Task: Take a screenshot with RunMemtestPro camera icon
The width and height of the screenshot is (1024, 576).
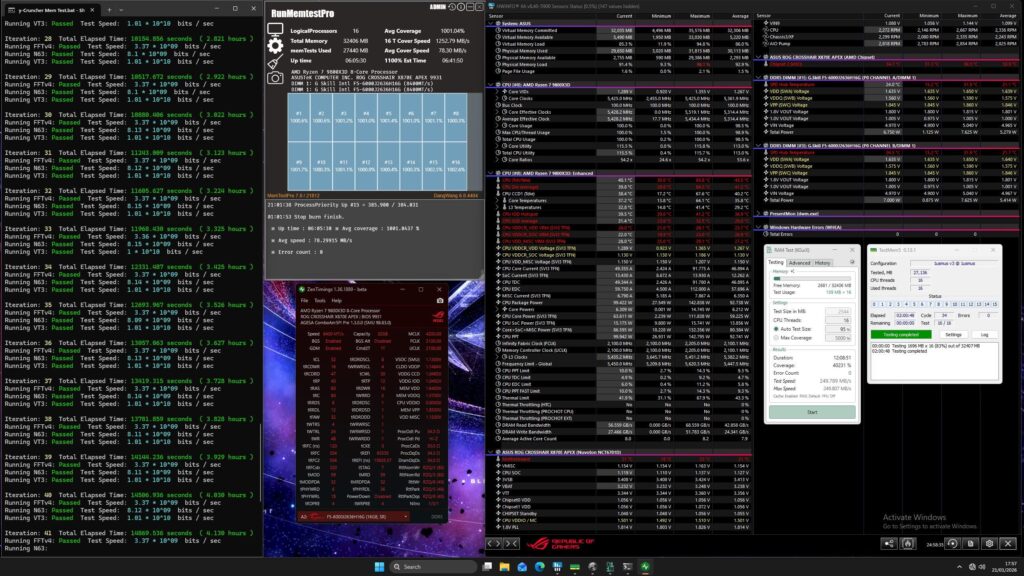Action: coord(275,78)
